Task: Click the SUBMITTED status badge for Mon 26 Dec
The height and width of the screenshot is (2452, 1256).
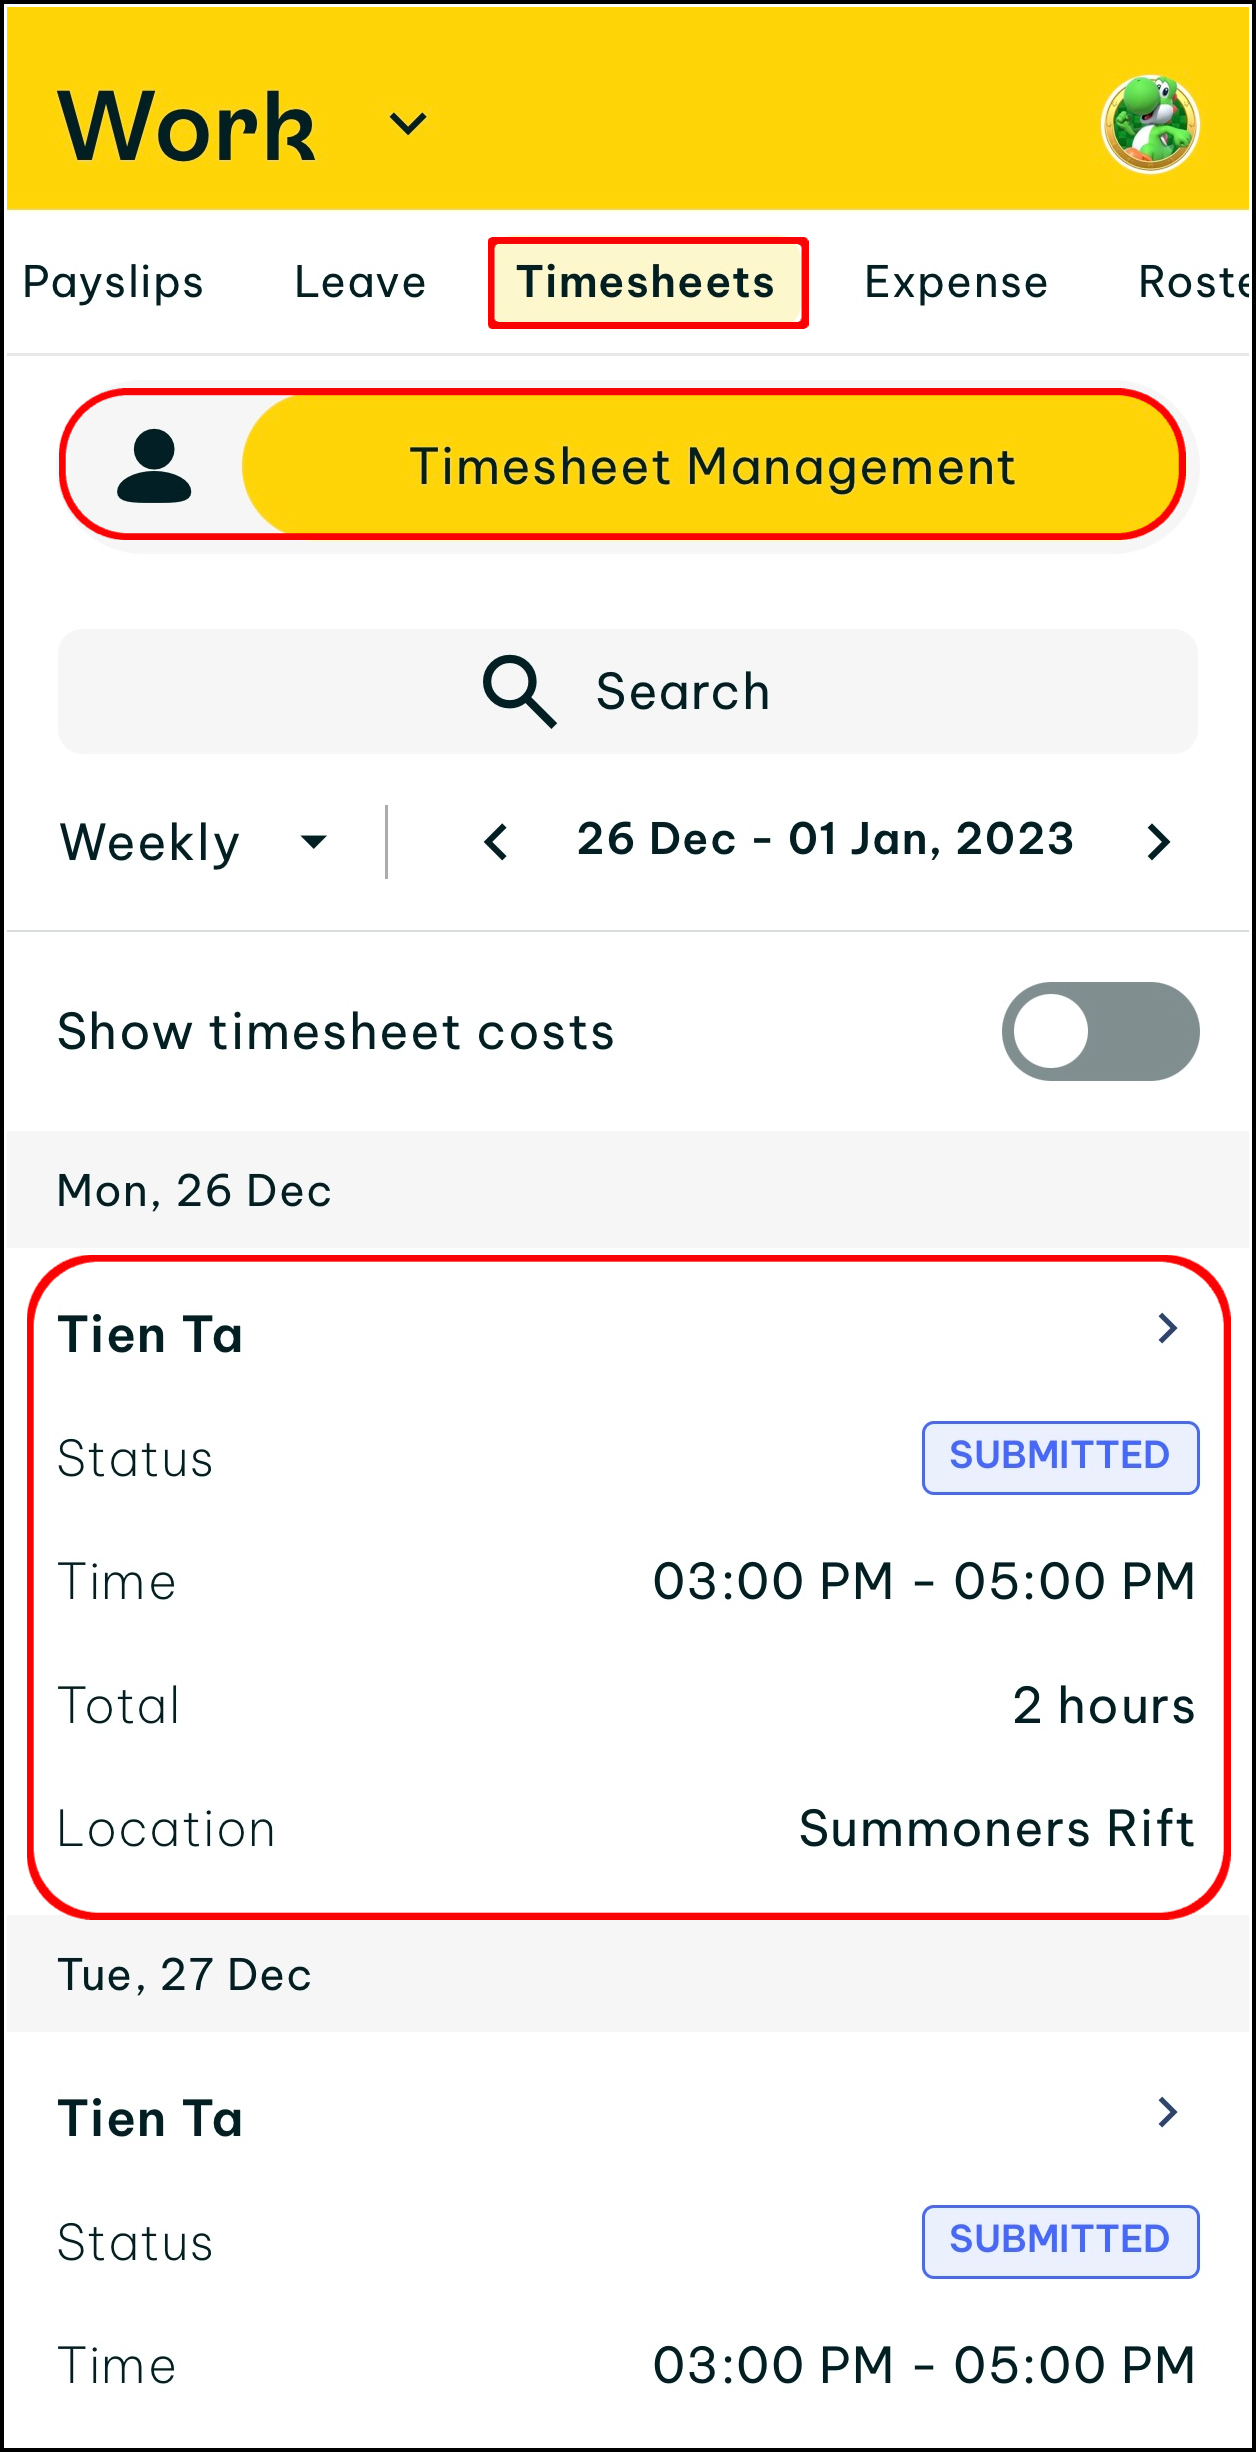Action: [1060, 1457]
